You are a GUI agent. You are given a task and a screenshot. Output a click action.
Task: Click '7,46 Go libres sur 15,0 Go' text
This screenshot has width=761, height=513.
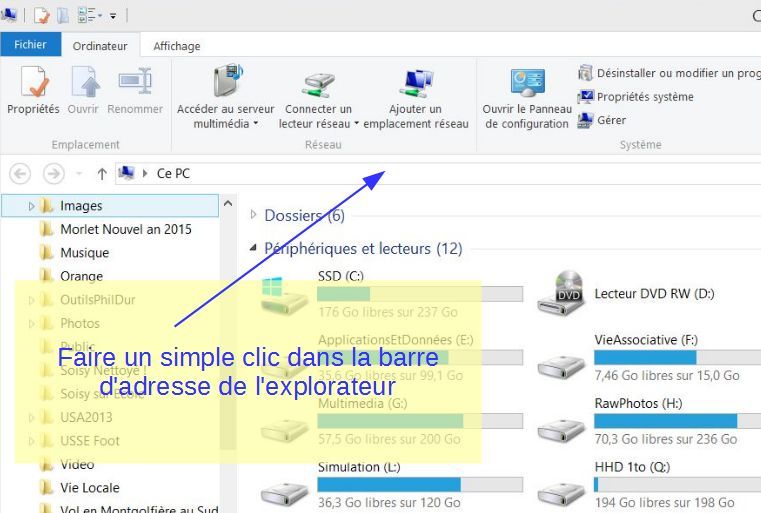pos(667,375)
